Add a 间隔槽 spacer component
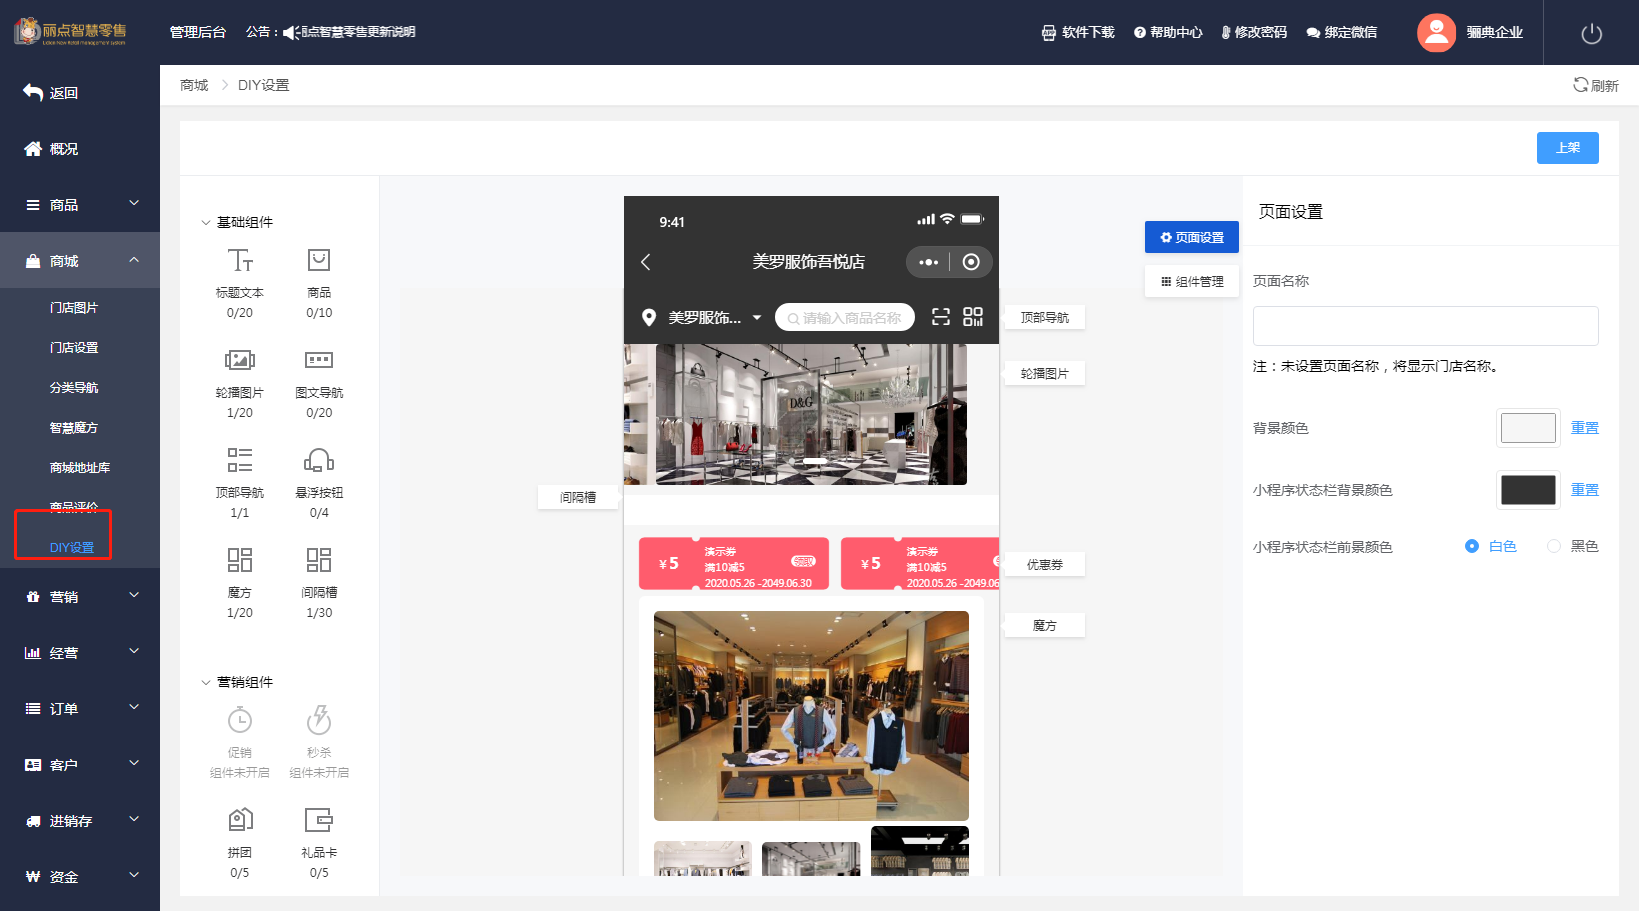 pos(319,583)
